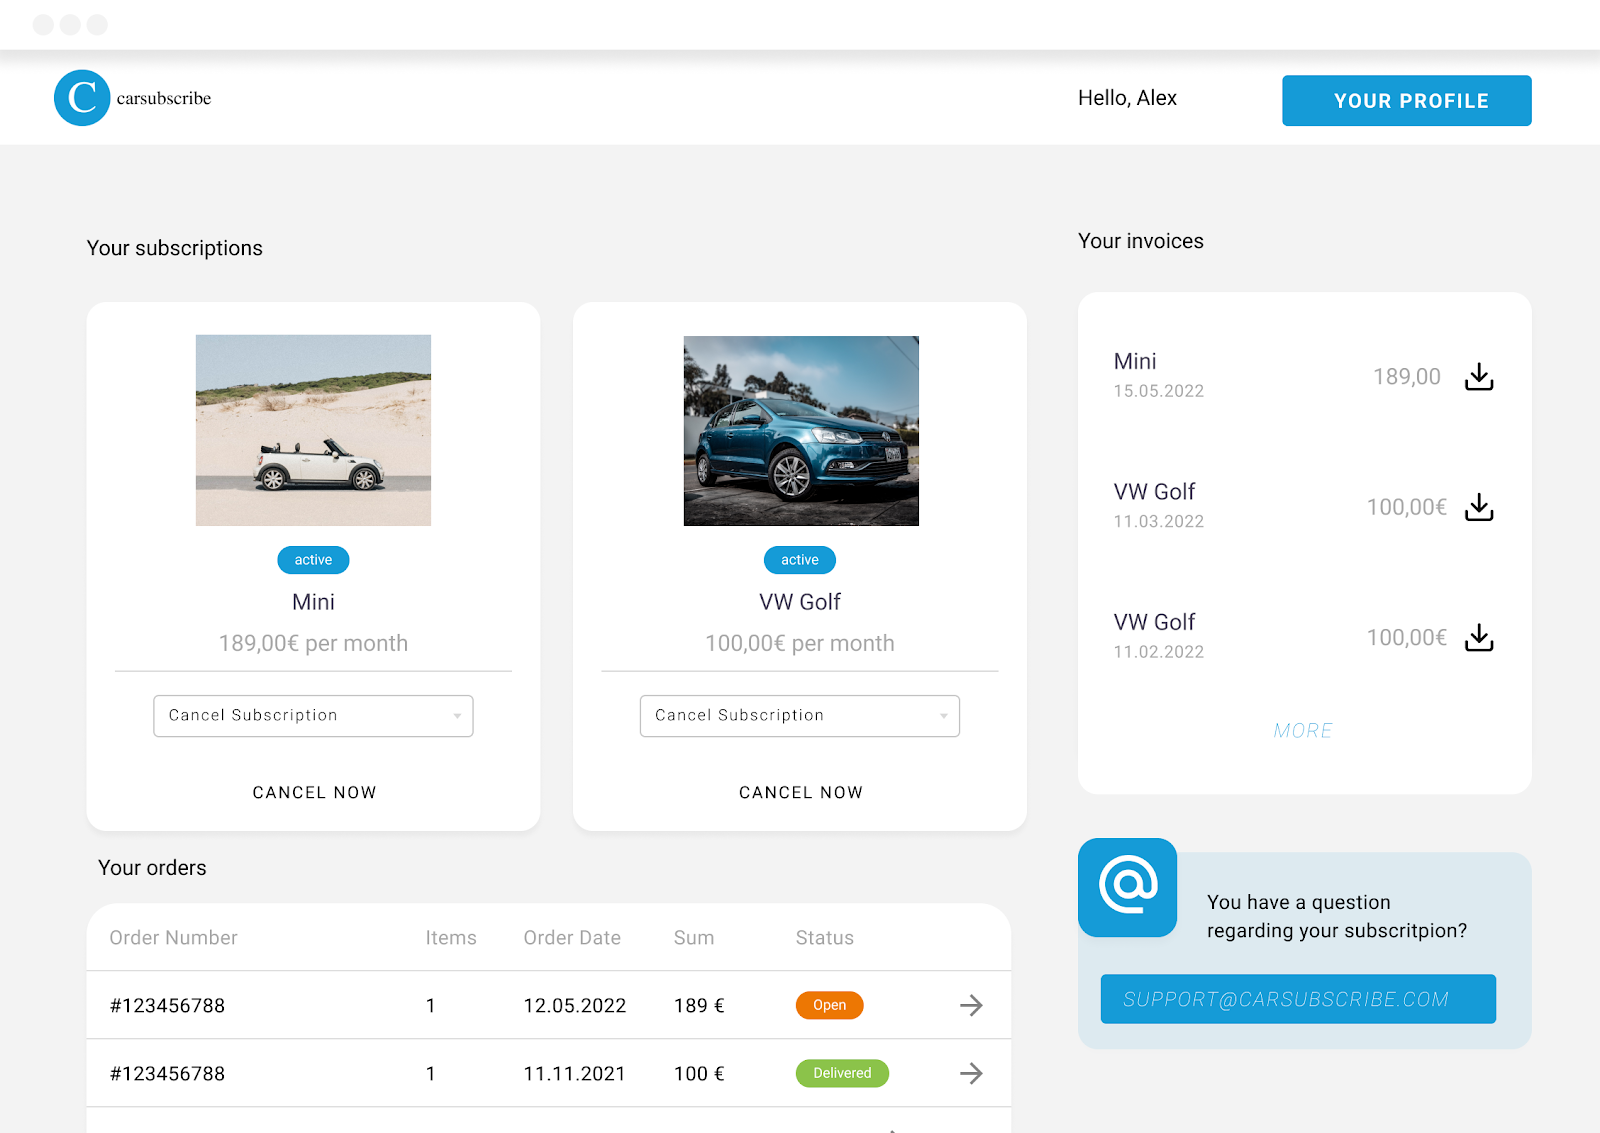Screen dimensions: 1600x1133
Task: Click the Open status badge
Action: (x=829, y=1005)
